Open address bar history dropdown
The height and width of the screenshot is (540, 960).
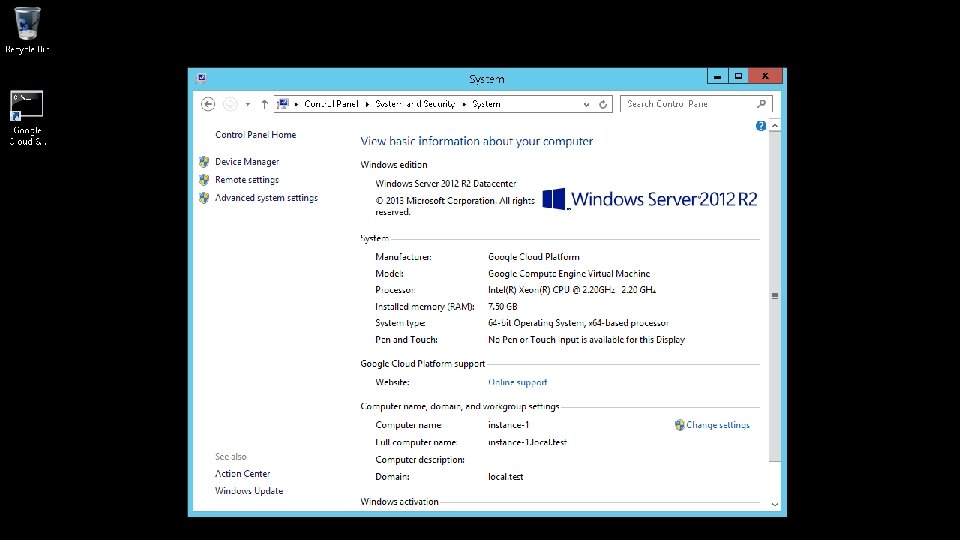point(587,105)
